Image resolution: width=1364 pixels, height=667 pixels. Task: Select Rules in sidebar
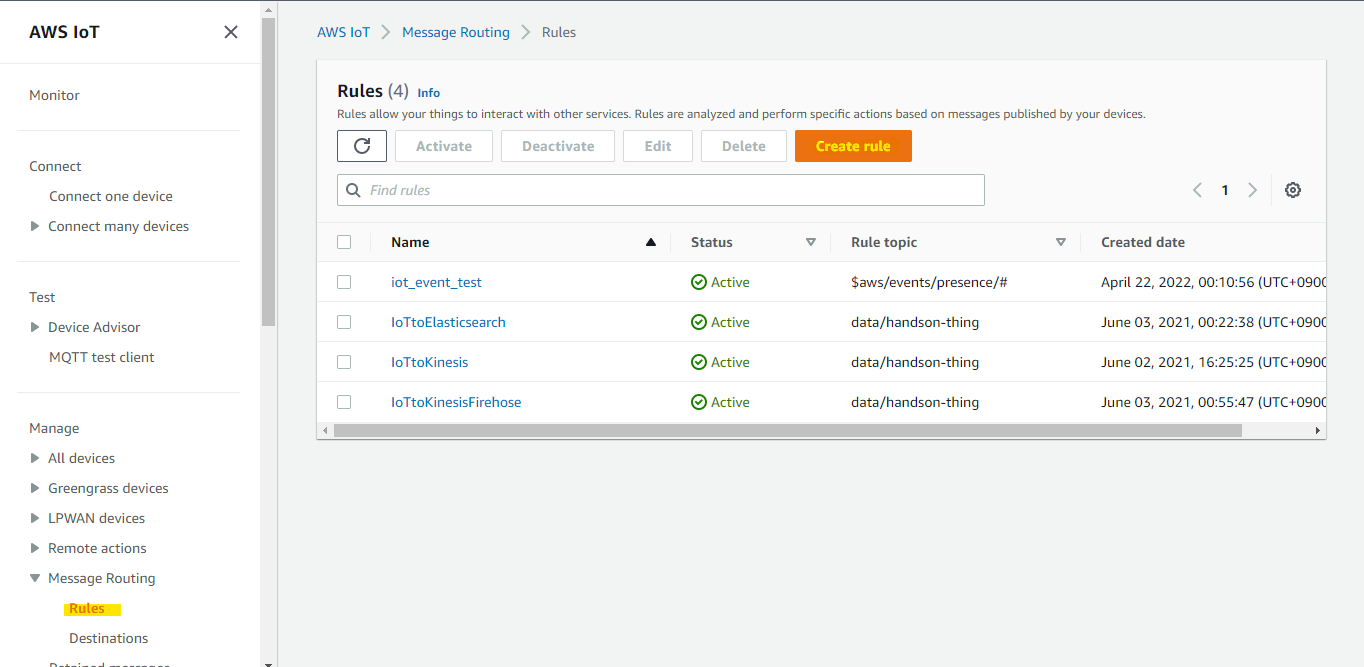coord(87,608)
